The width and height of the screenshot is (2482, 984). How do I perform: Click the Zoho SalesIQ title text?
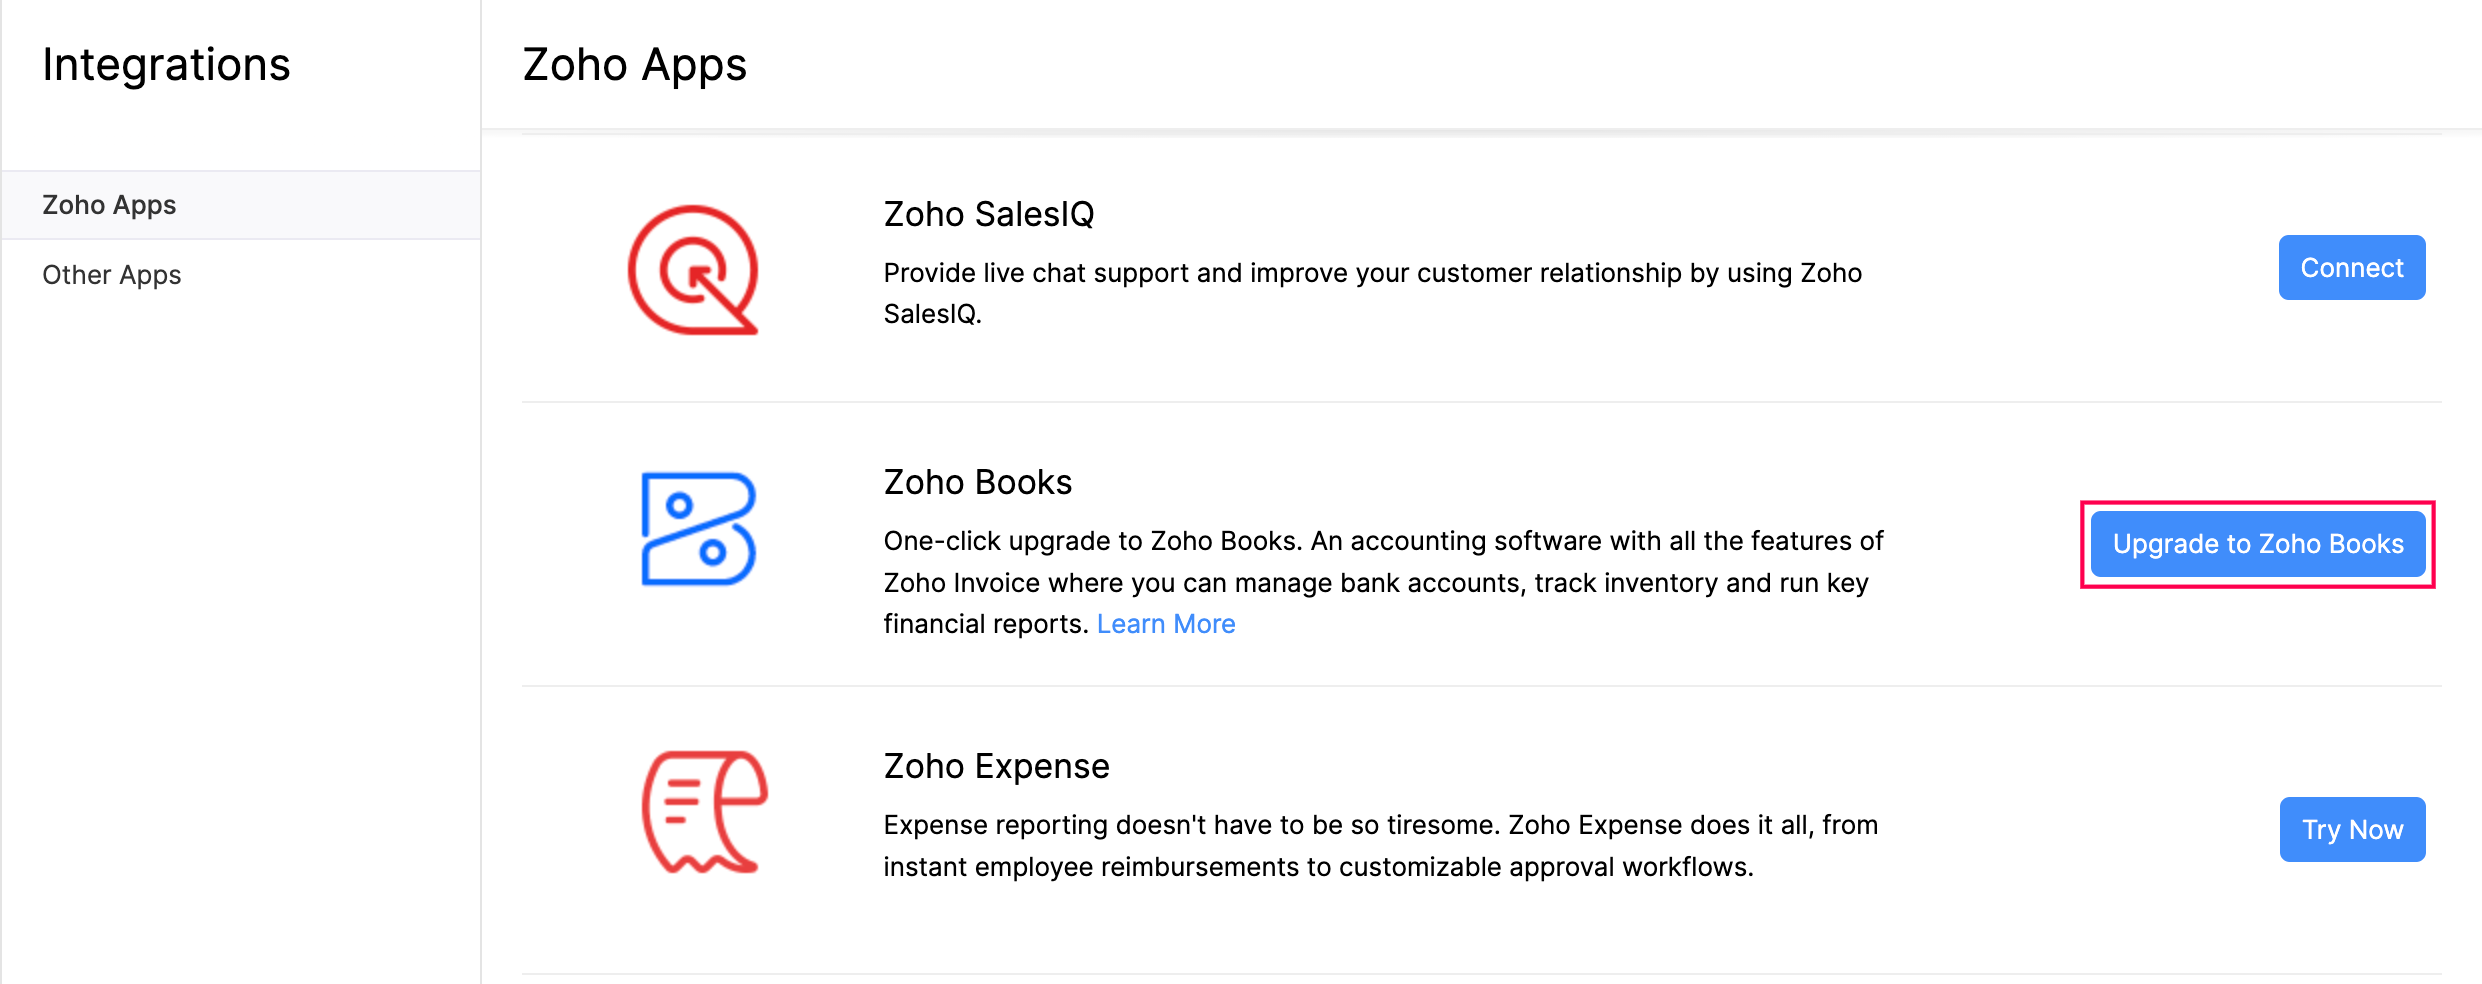[x=989, y=214]
